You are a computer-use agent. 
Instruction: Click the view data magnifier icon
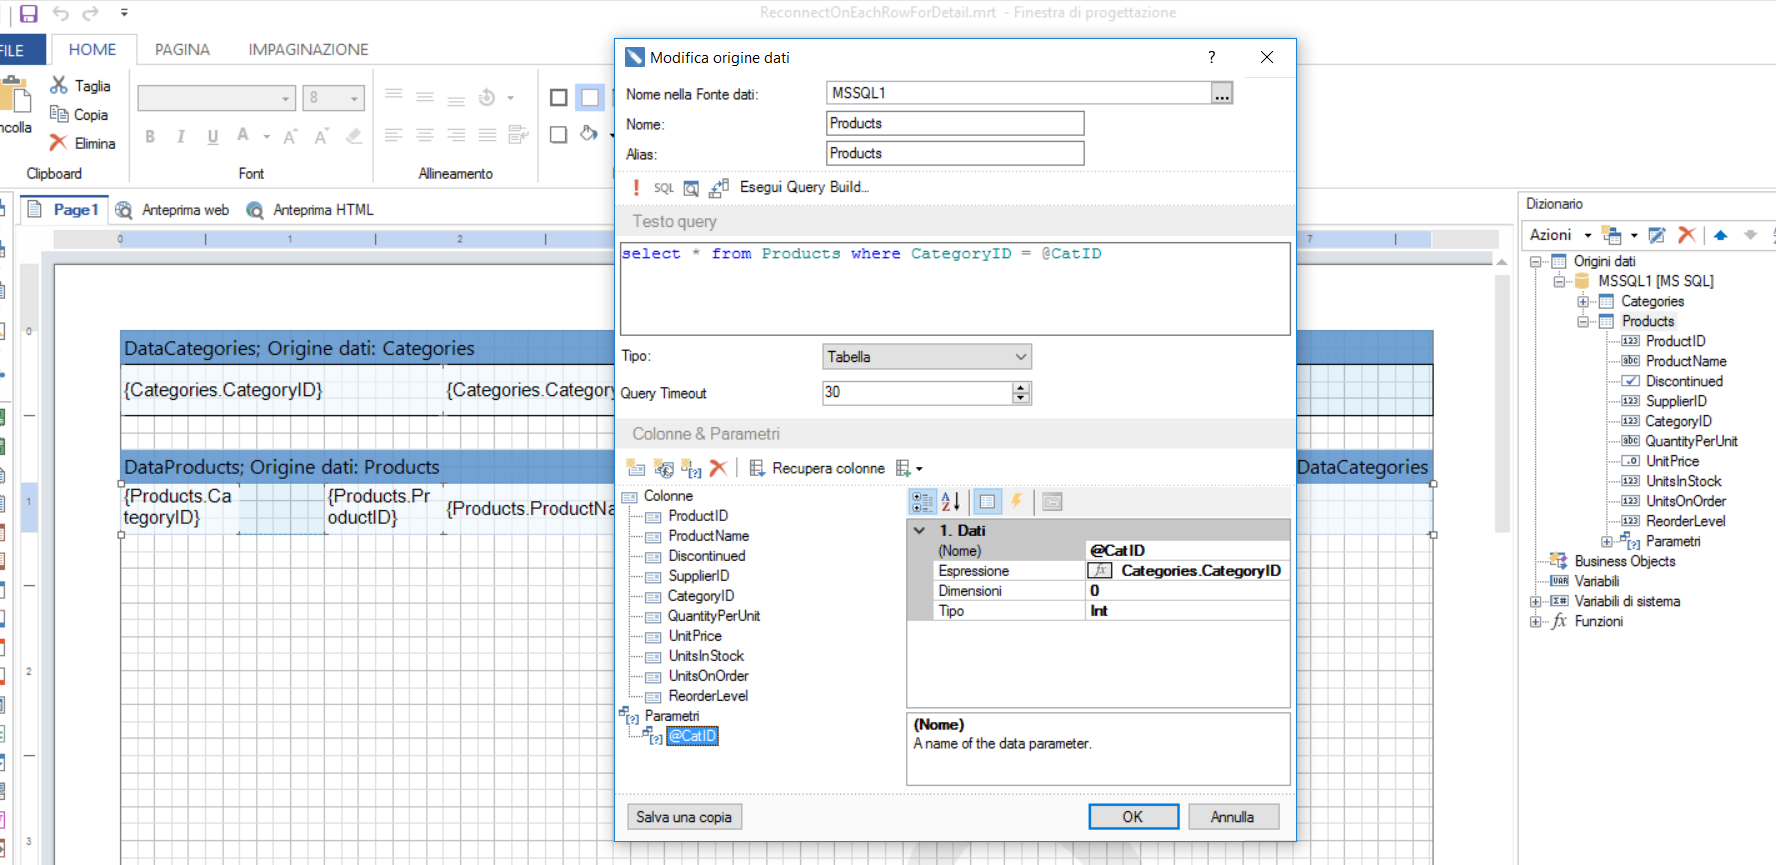click(691, 188)
